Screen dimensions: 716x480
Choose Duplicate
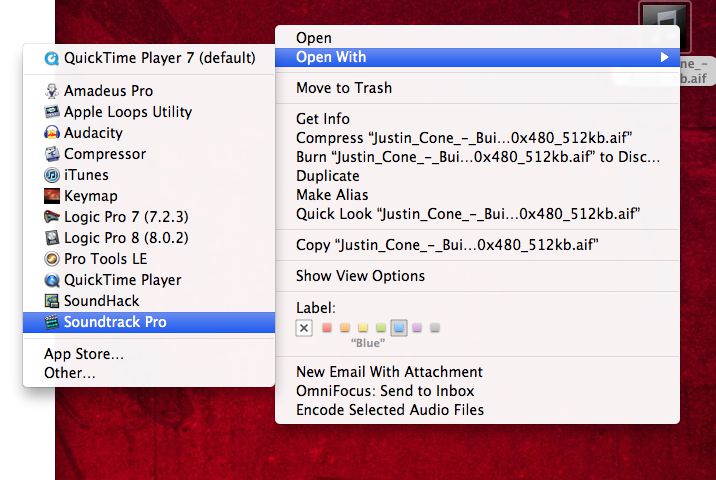point(477,176)
